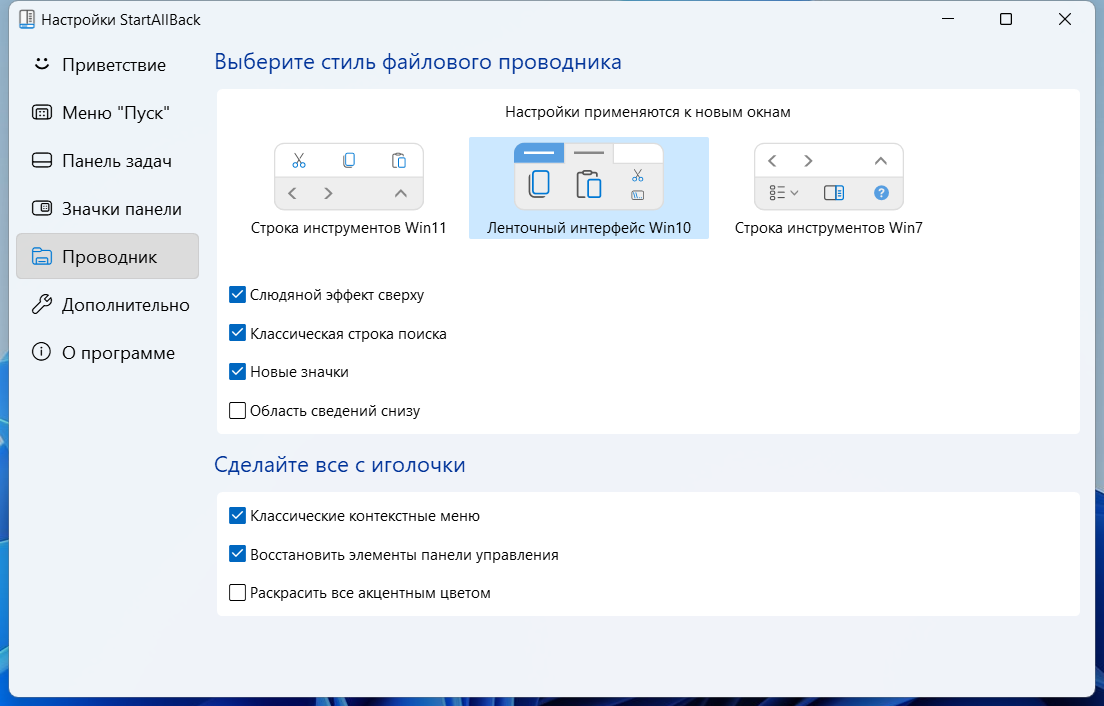Screen dimensions: 1104x706
Task: Click the smiley icon next to Приветствие
Action: (42, 64)
